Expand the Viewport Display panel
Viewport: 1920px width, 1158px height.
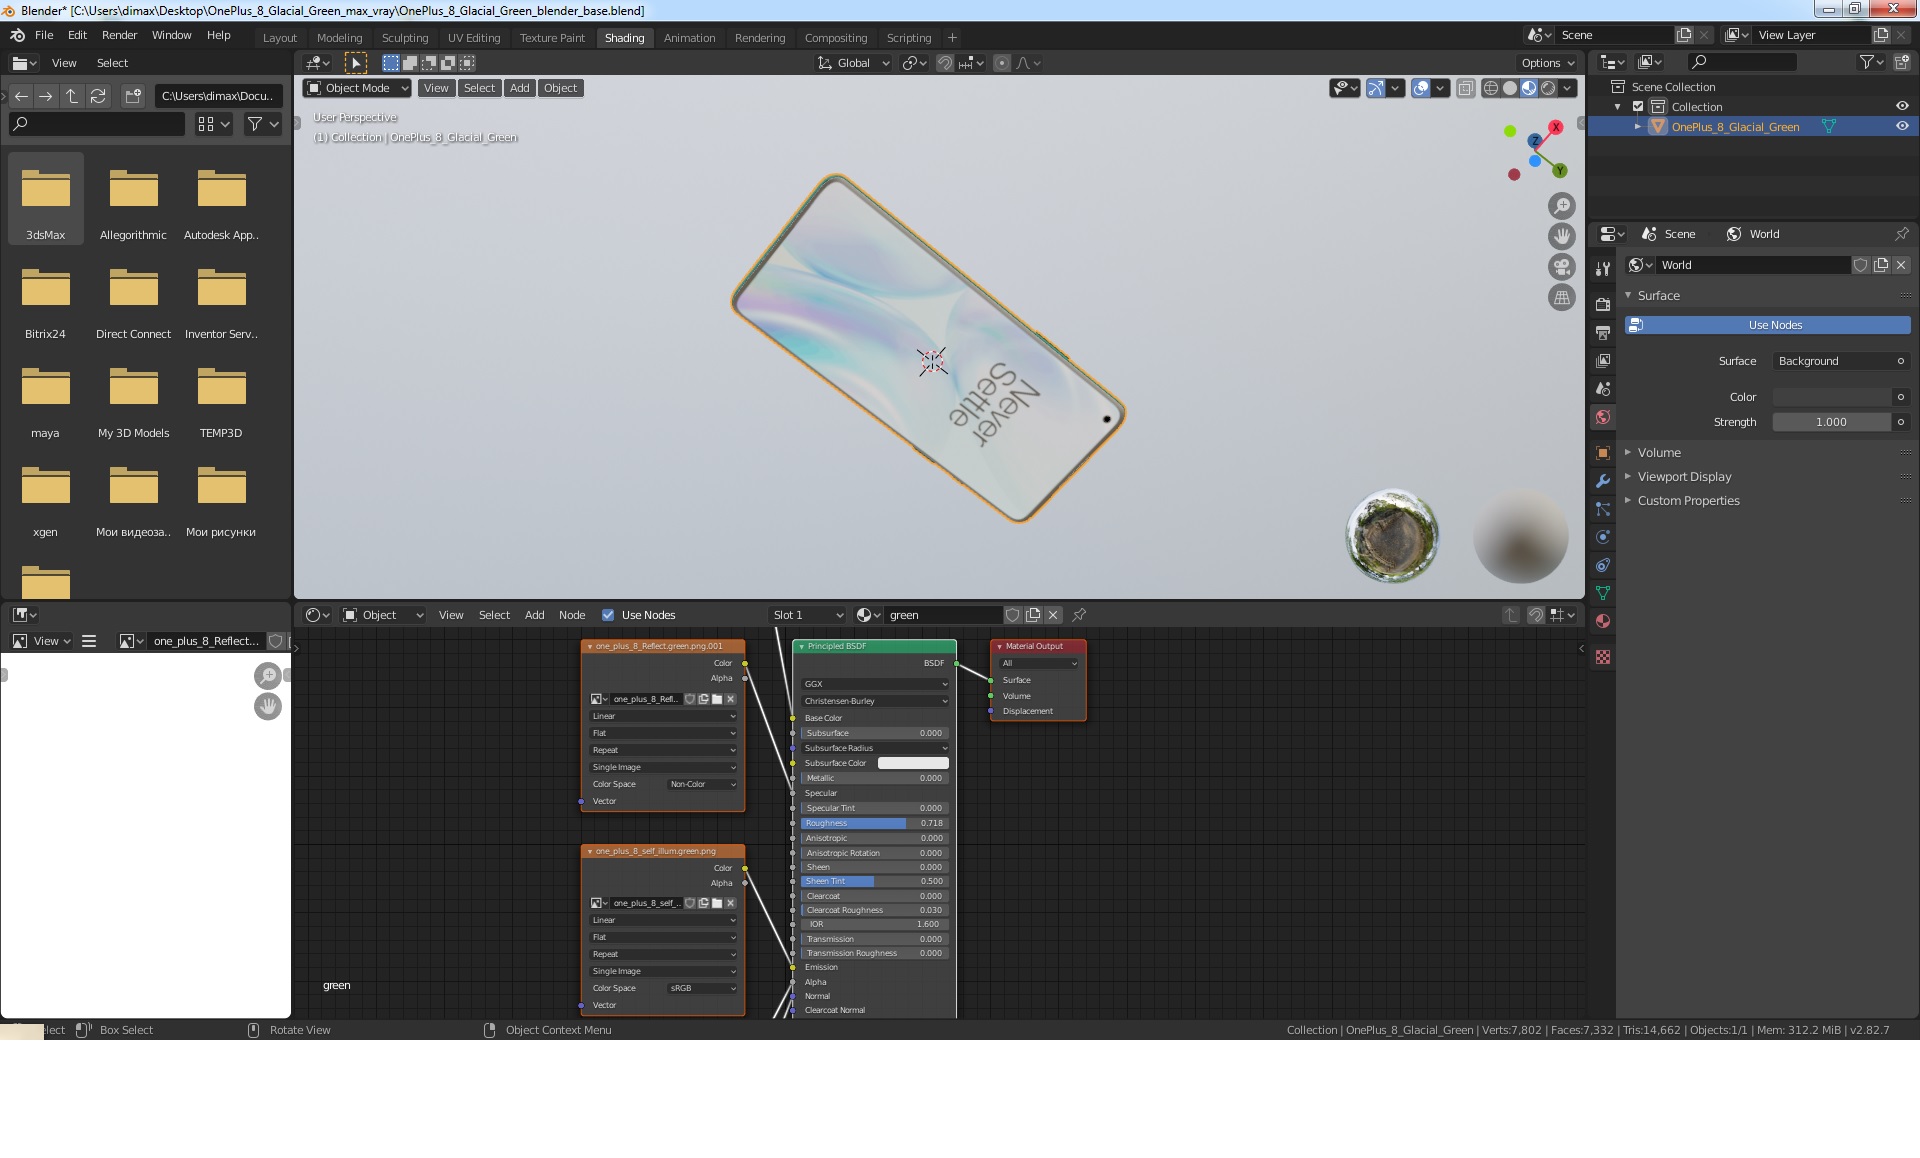pyautogui.click(x=1684, y=477)
